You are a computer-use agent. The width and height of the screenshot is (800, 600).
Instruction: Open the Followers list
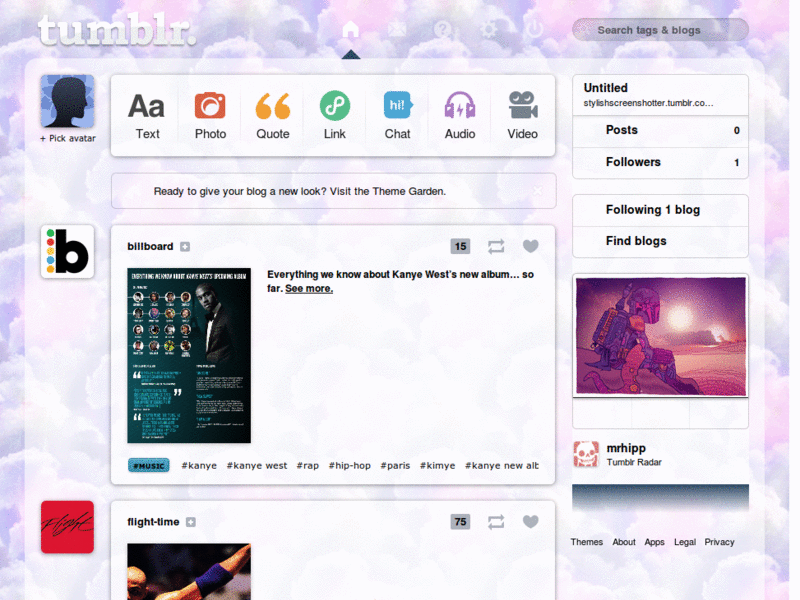coord(660,162)
